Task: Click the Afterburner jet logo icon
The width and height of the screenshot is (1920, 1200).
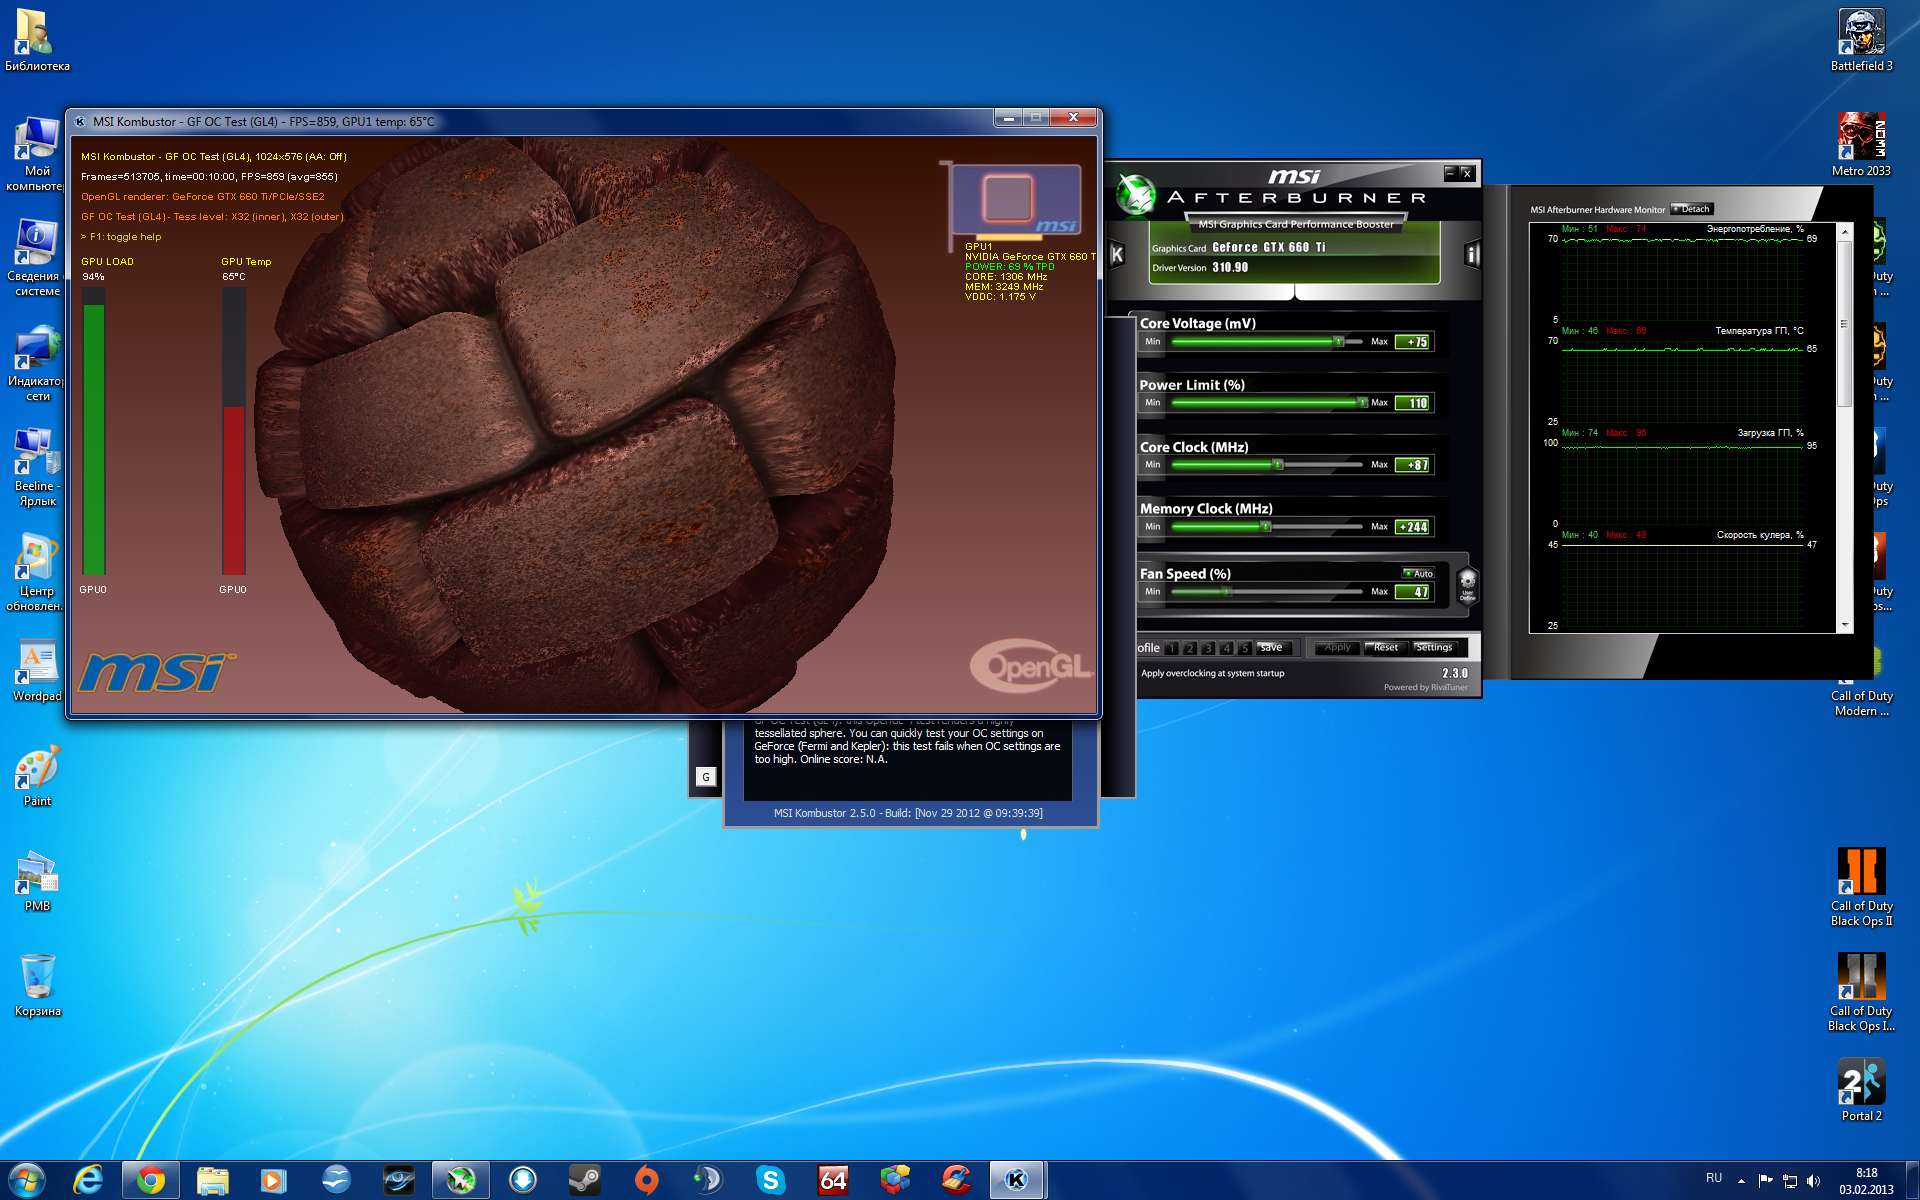Action: coord(1135,194)
